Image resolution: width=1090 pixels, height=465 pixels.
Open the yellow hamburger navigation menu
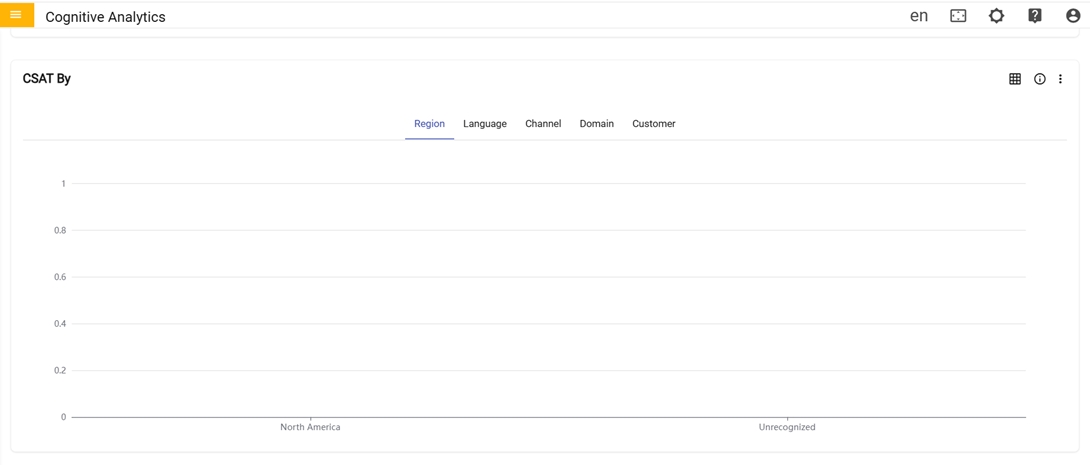(x=16, y=15)
